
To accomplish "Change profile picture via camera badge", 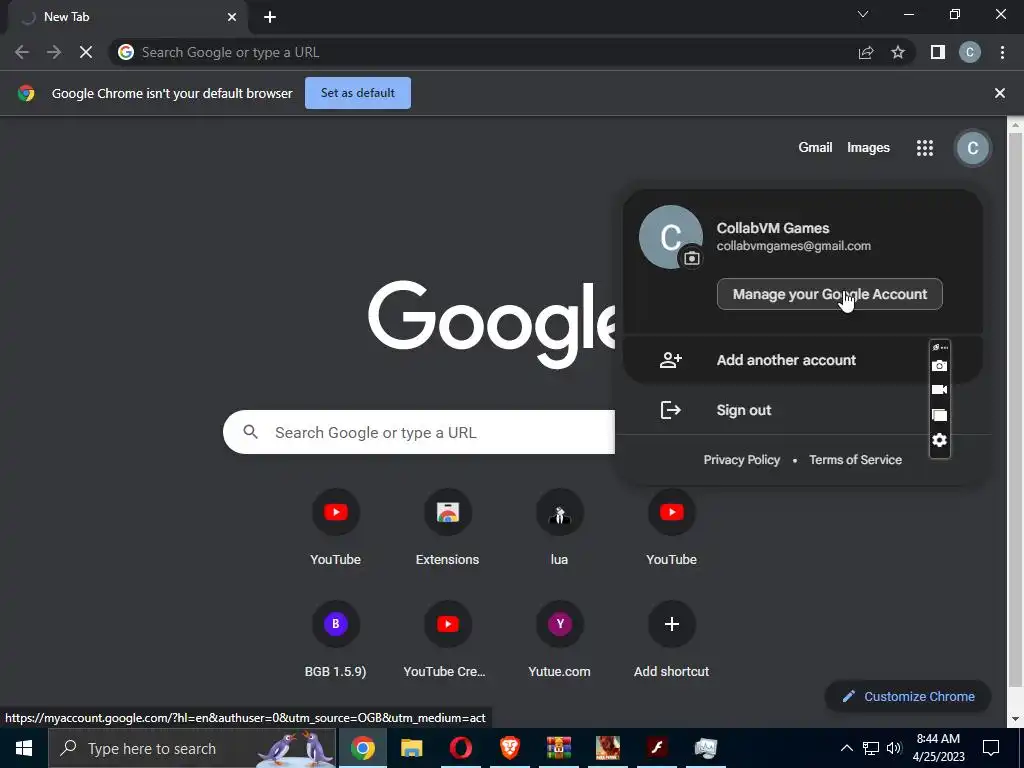I will click(x=692, y=259).
